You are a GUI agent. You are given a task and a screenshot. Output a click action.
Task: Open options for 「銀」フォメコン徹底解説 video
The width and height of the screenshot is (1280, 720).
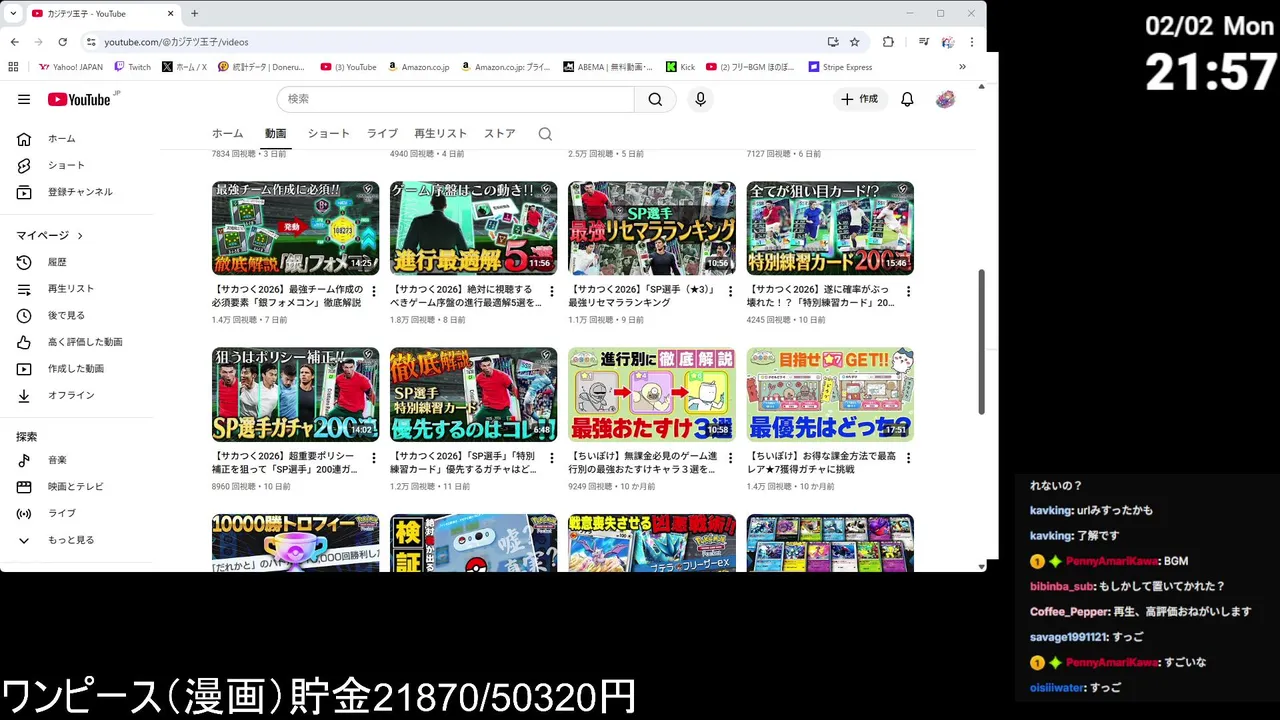pyautogui.click(x=374, y=291)
